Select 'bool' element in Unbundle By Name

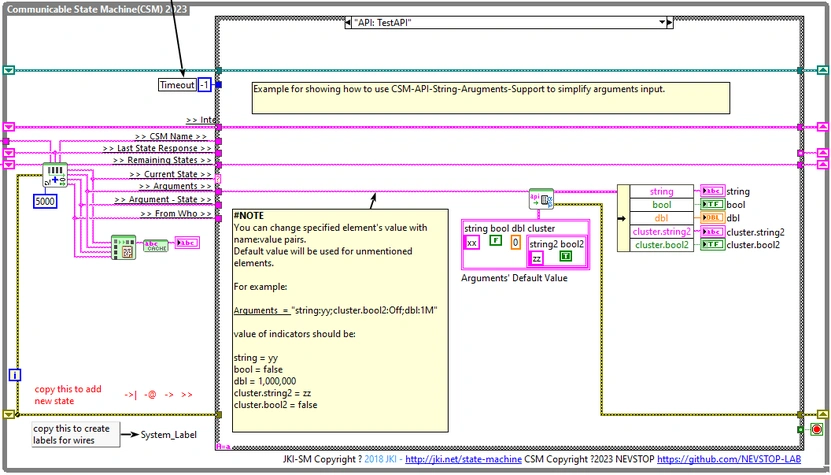(661, 205)
